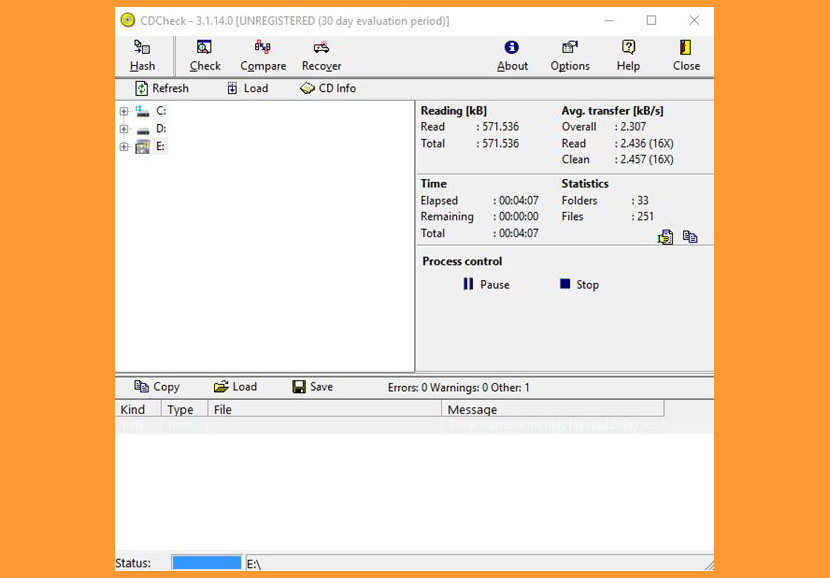
Task: Sort log by Type column
Action: click(x=184, y=409)
